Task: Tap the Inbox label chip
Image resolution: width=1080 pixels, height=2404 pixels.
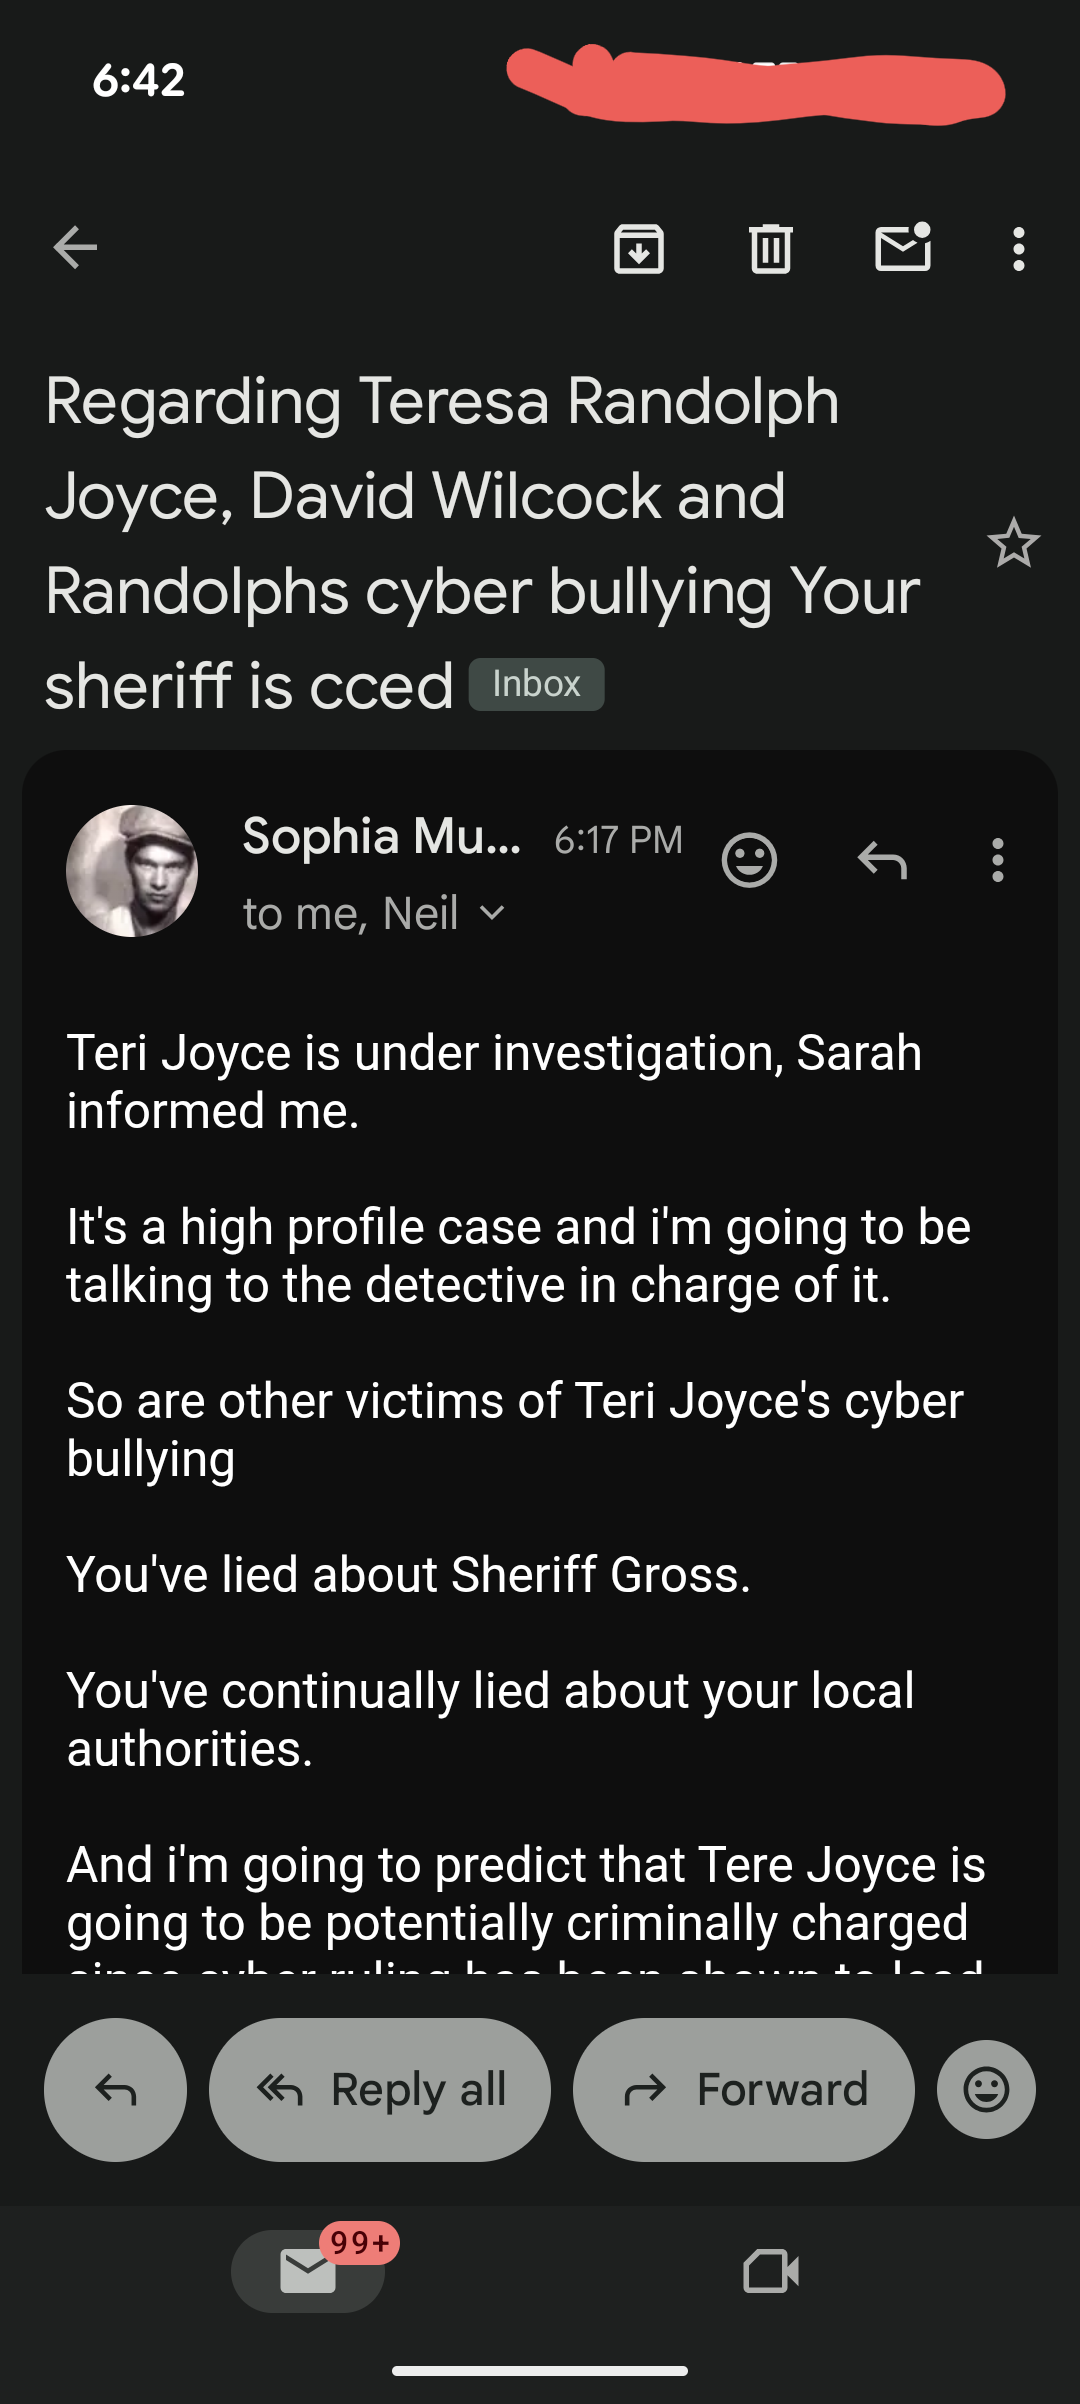Action: coord(536,685)
